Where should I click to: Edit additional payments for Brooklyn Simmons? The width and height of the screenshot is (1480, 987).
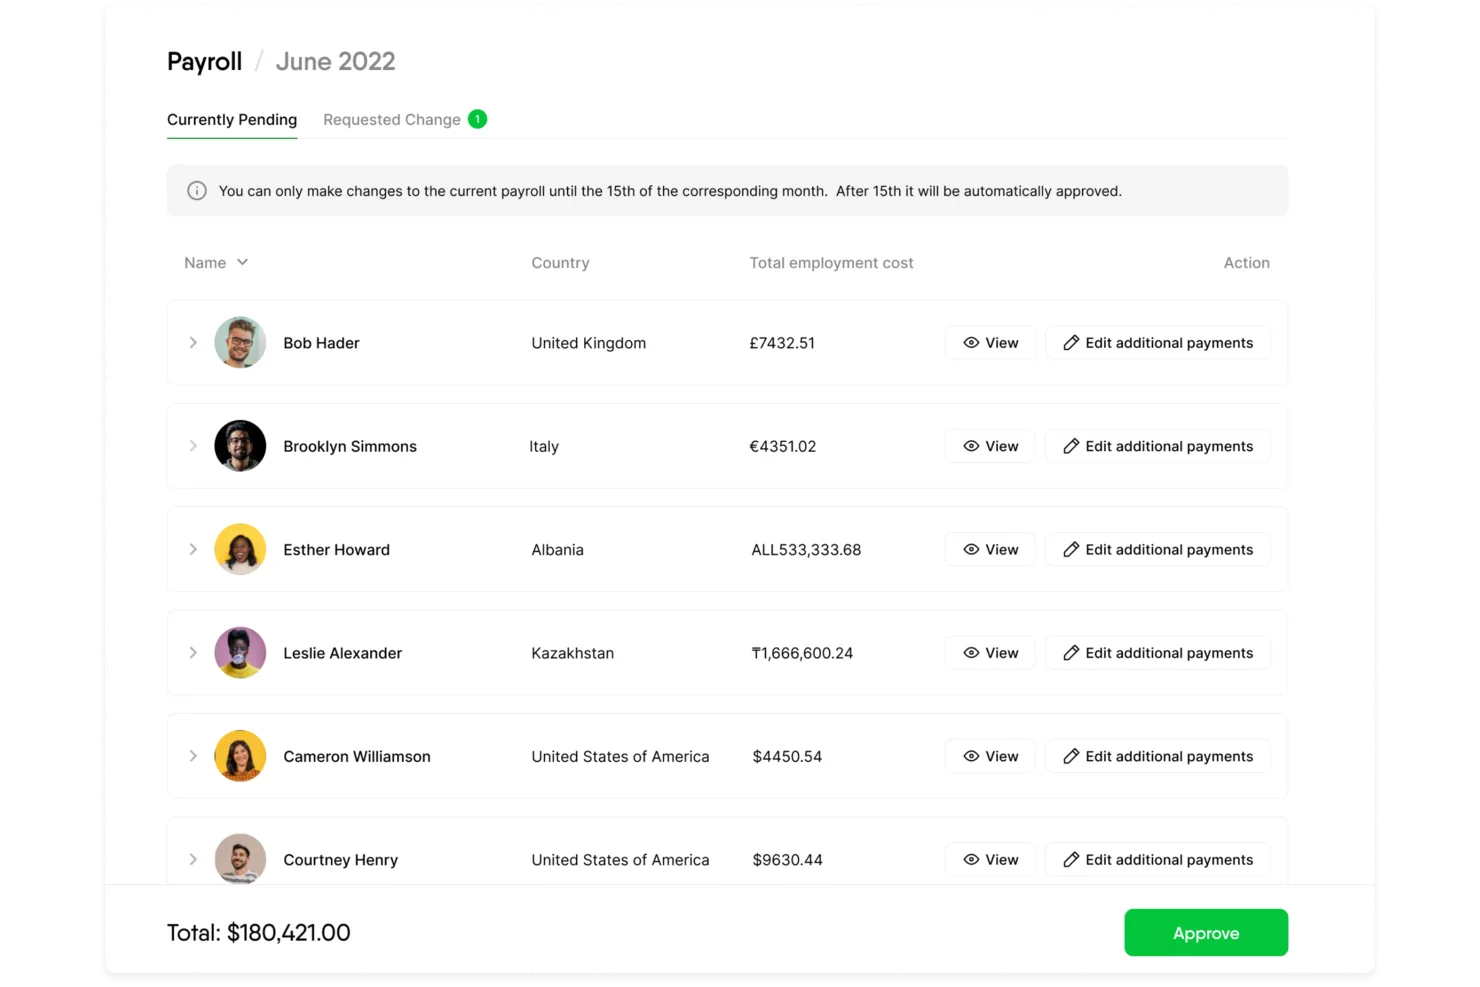tap(1158, 446)
